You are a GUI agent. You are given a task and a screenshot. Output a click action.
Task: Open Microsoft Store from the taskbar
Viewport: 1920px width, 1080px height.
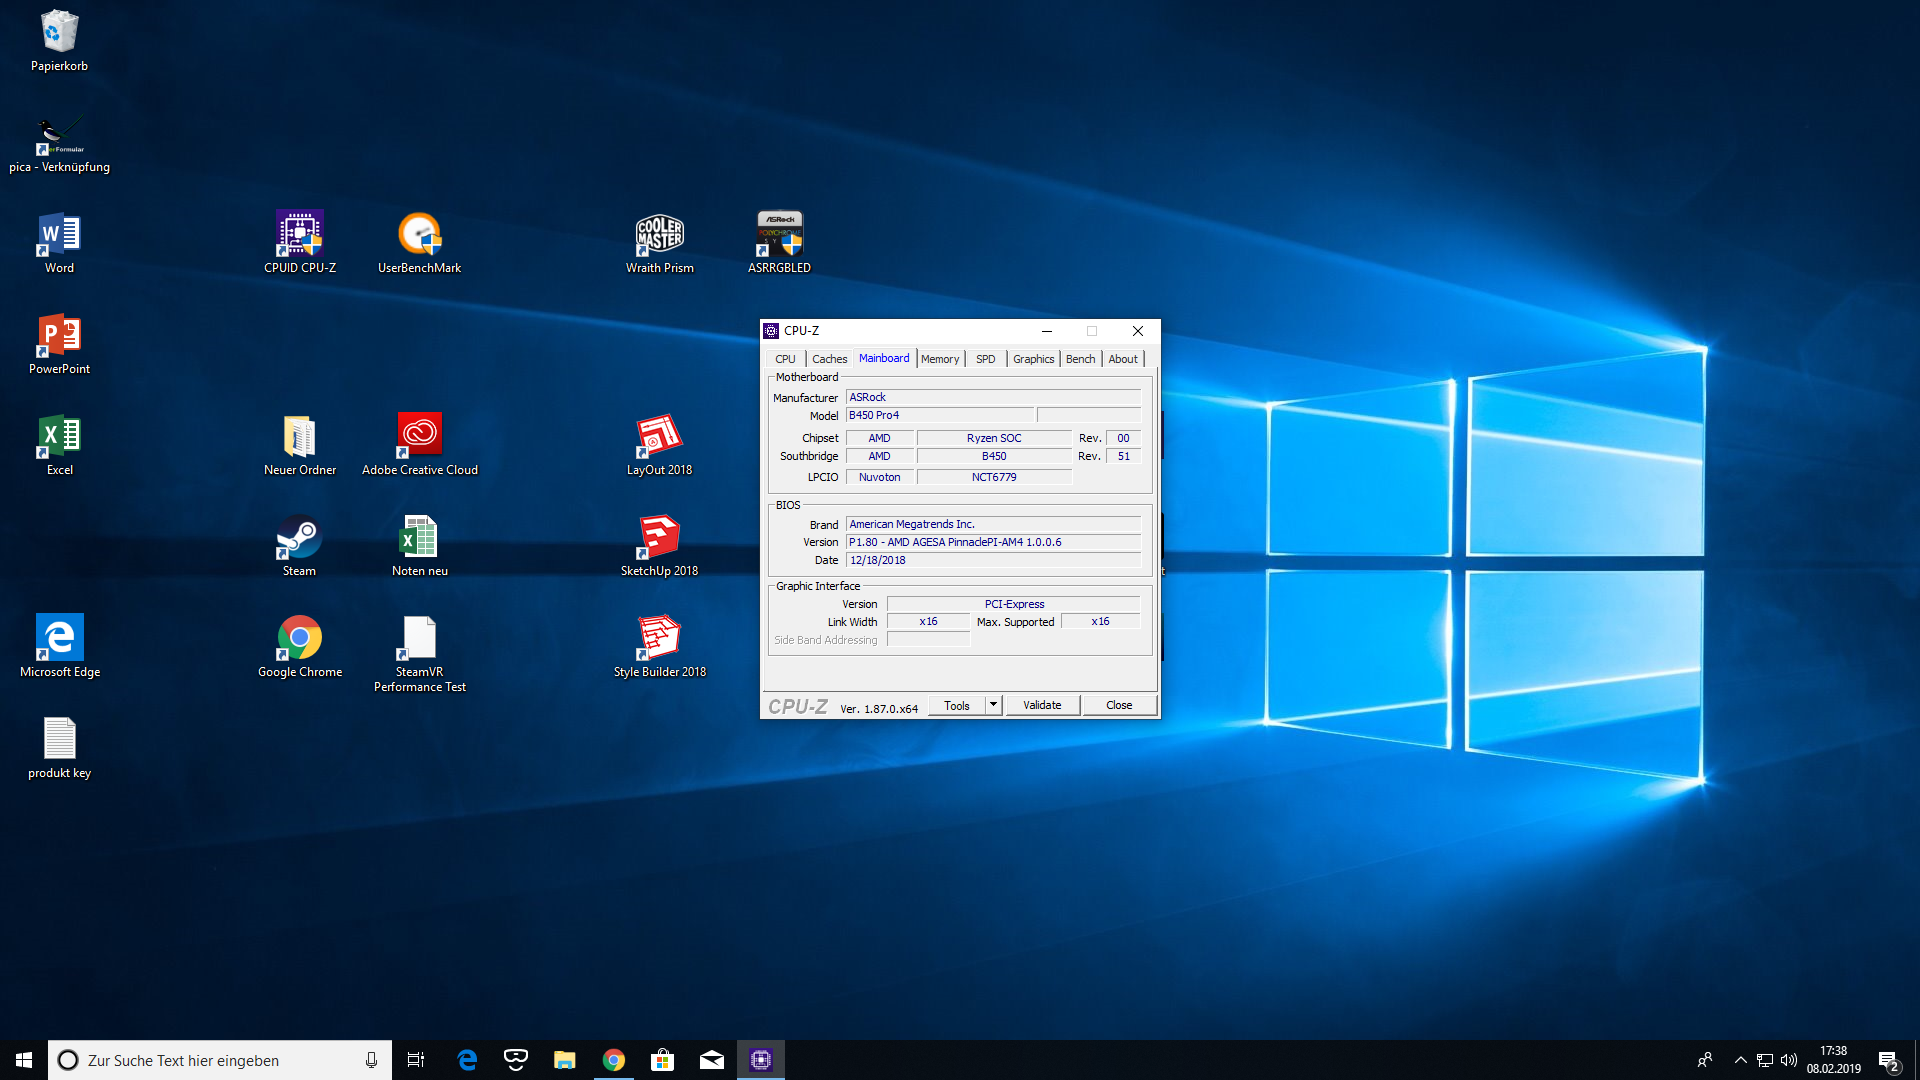(663, 1060)
